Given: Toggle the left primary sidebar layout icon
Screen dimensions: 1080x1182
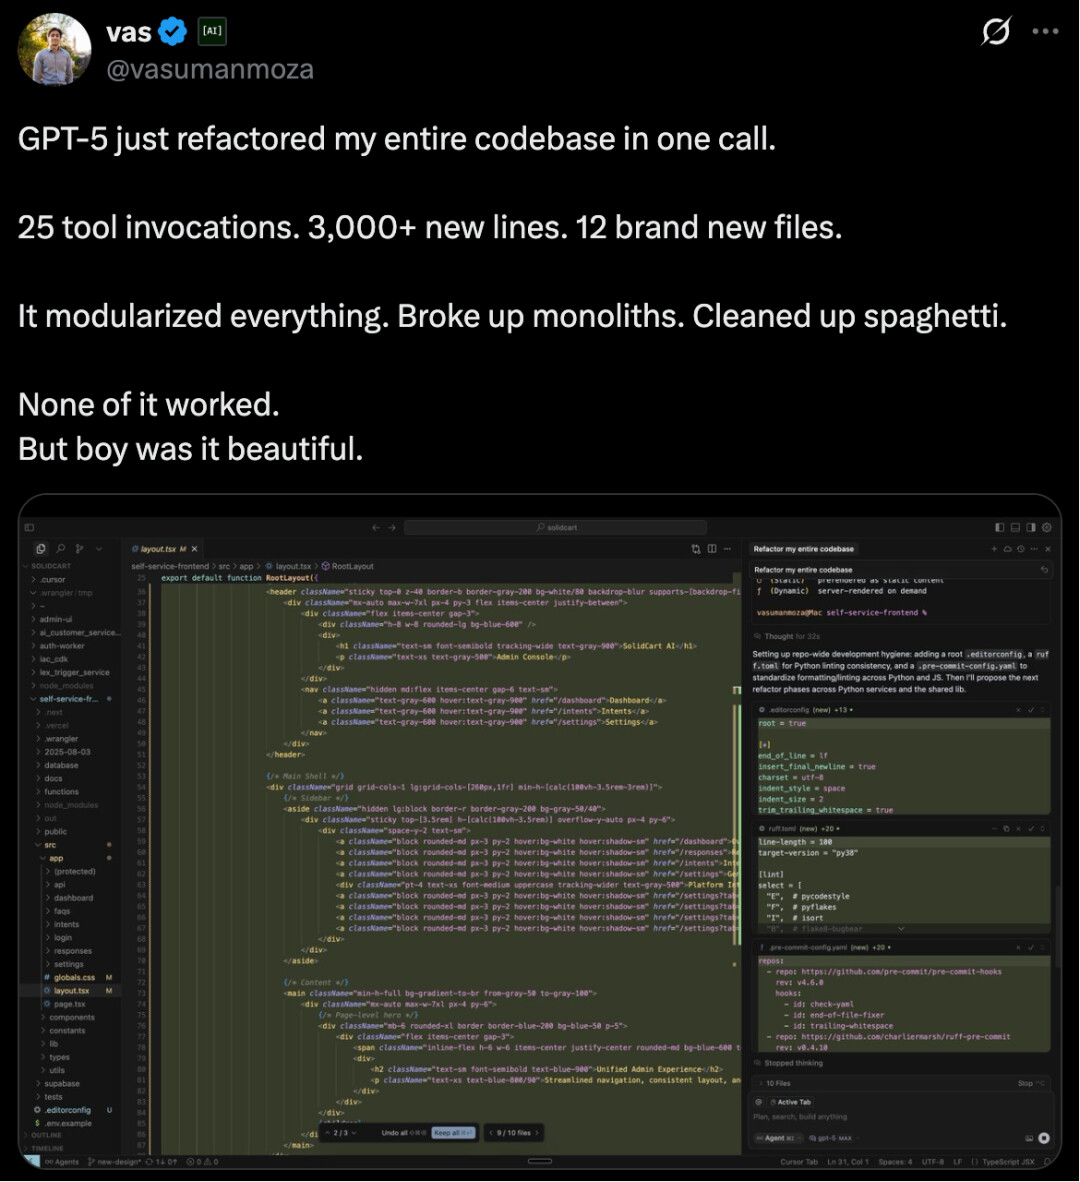Looking at the screenshot, I should [x=1000, y=527].
